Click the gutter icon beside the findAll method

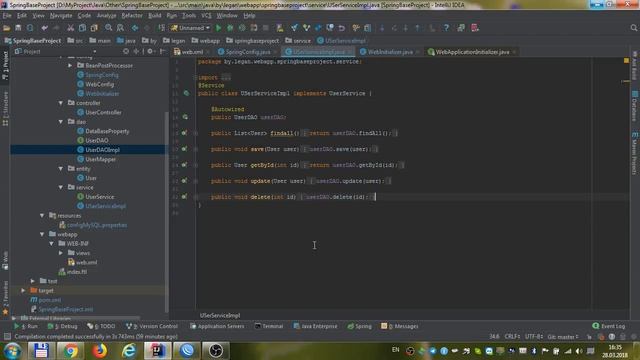[184, 133]
